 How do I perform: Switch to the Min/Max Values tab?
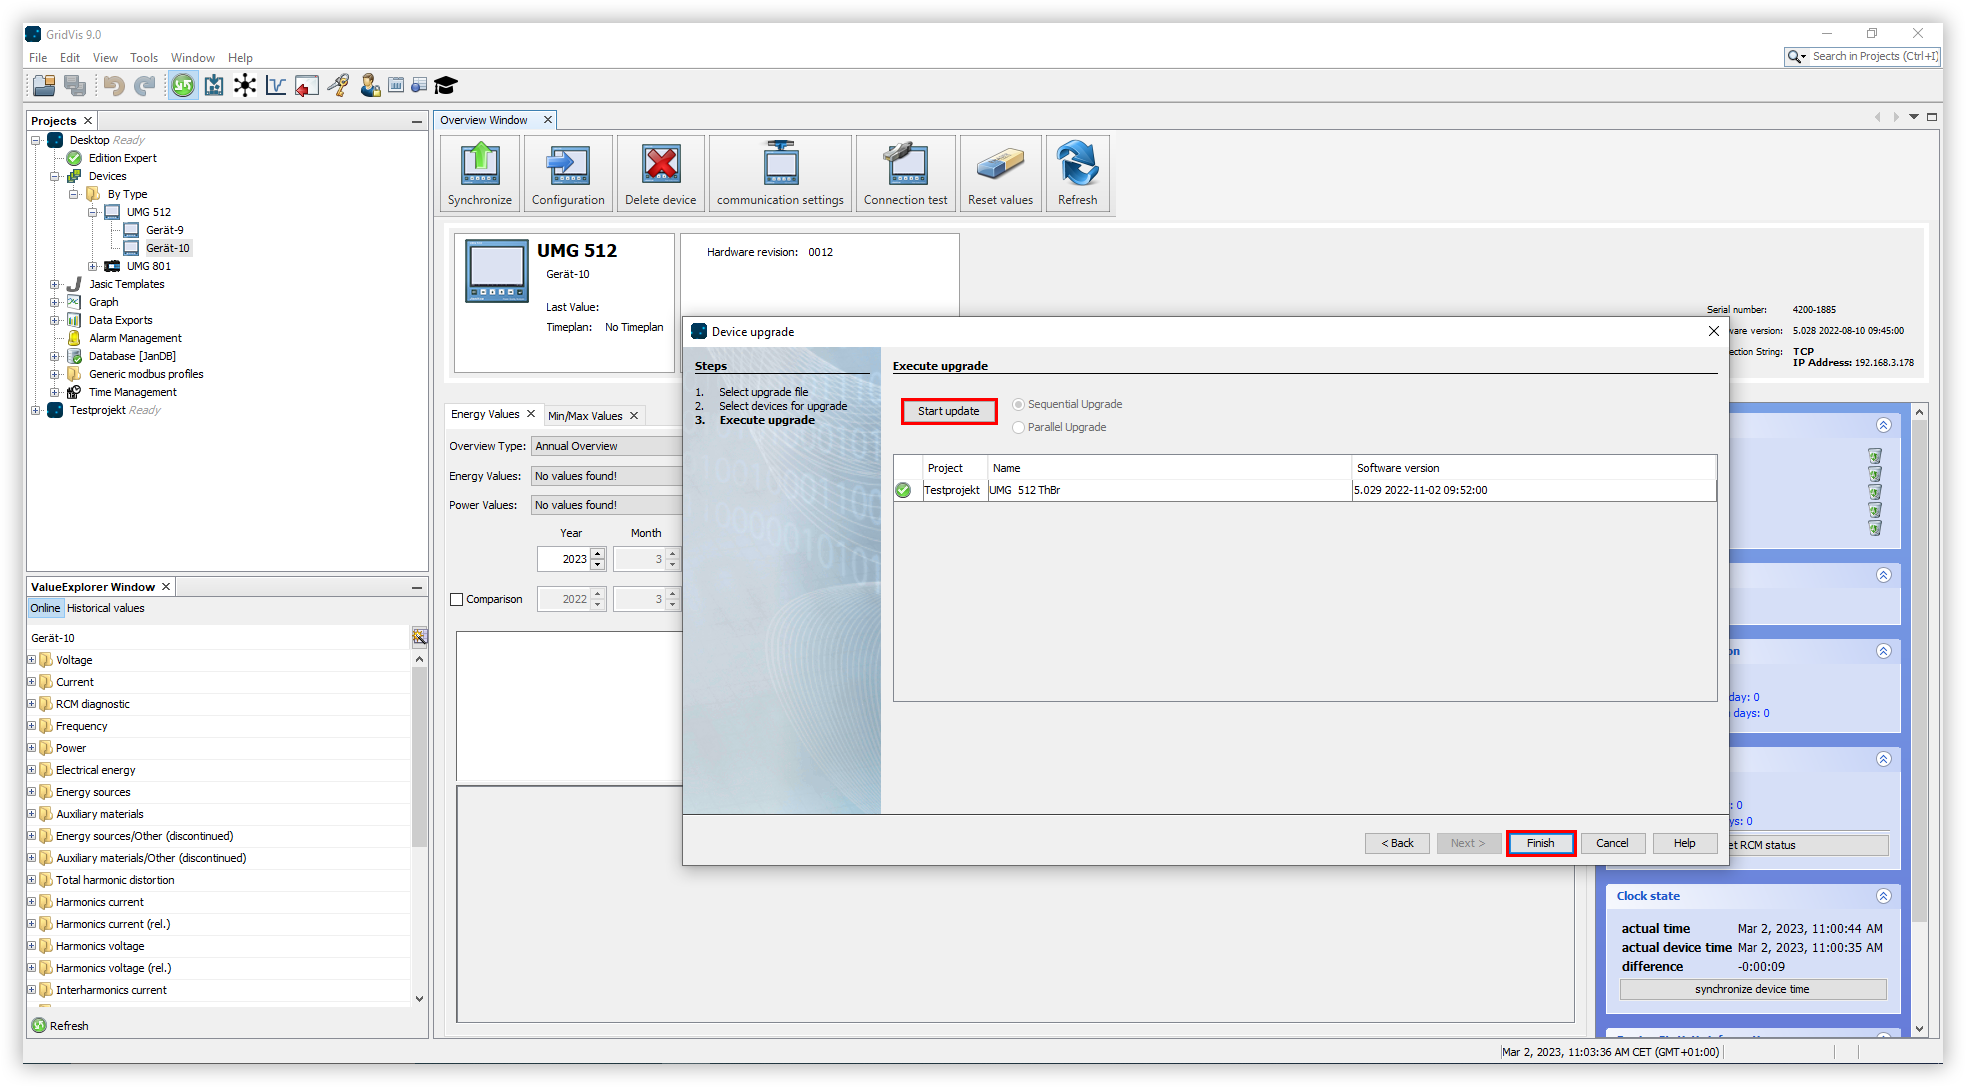coord(587,414)
